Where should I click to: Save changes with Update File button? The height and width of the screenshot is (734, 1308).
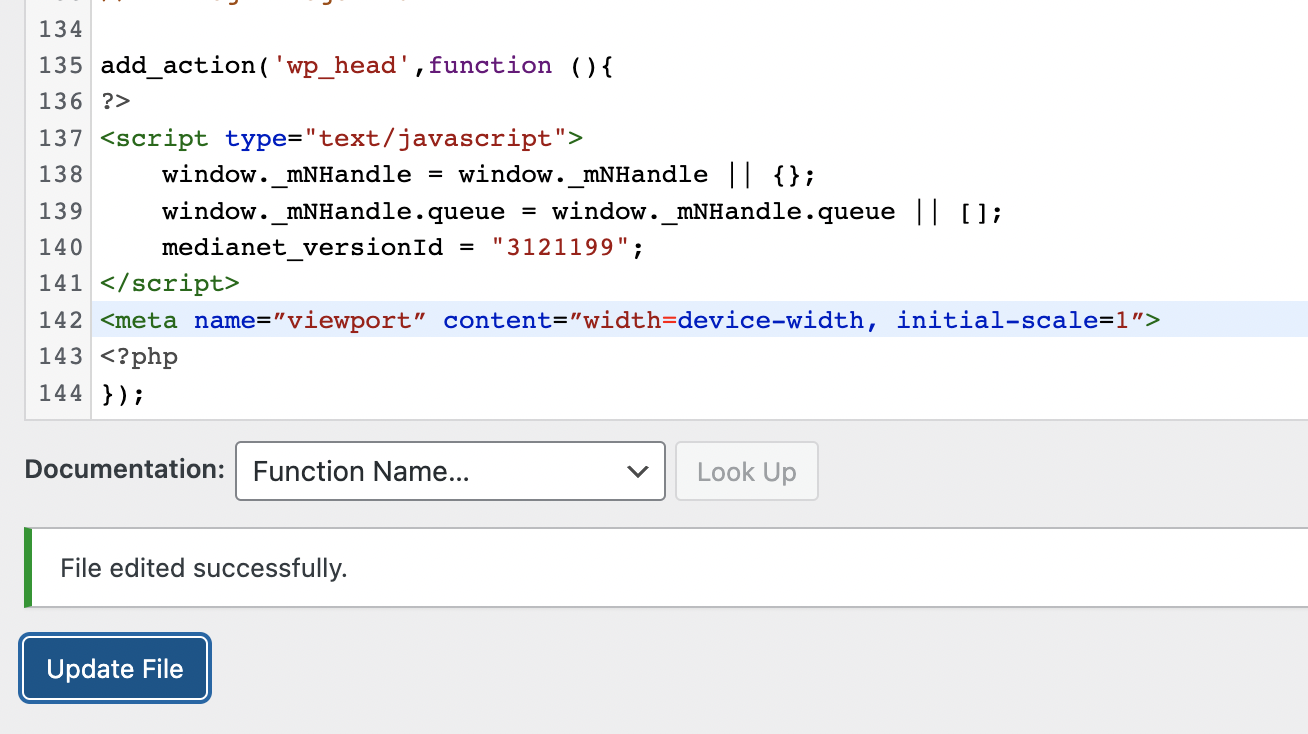point(115,669)
